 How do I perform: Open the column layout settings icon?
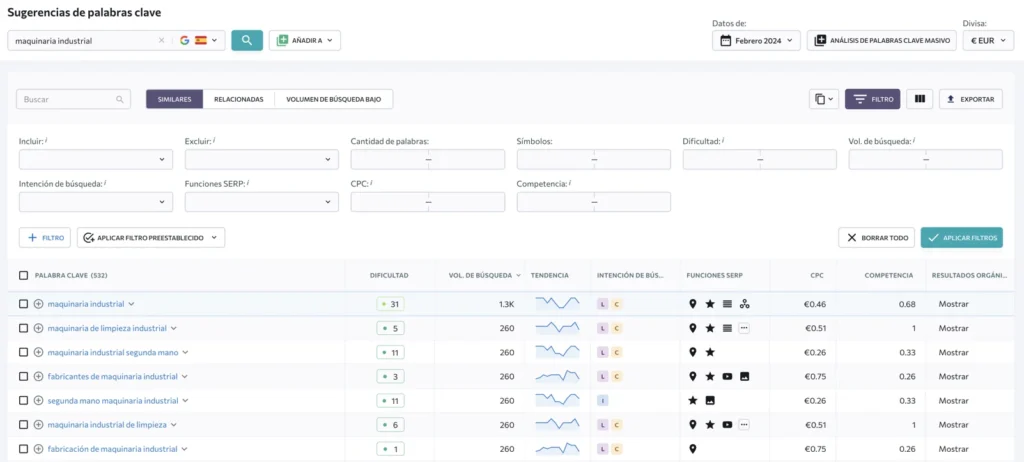point(920,99)
